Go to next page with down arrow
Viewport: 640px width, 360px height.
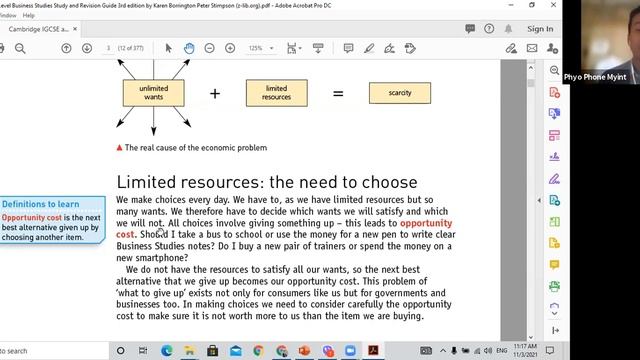87,48
